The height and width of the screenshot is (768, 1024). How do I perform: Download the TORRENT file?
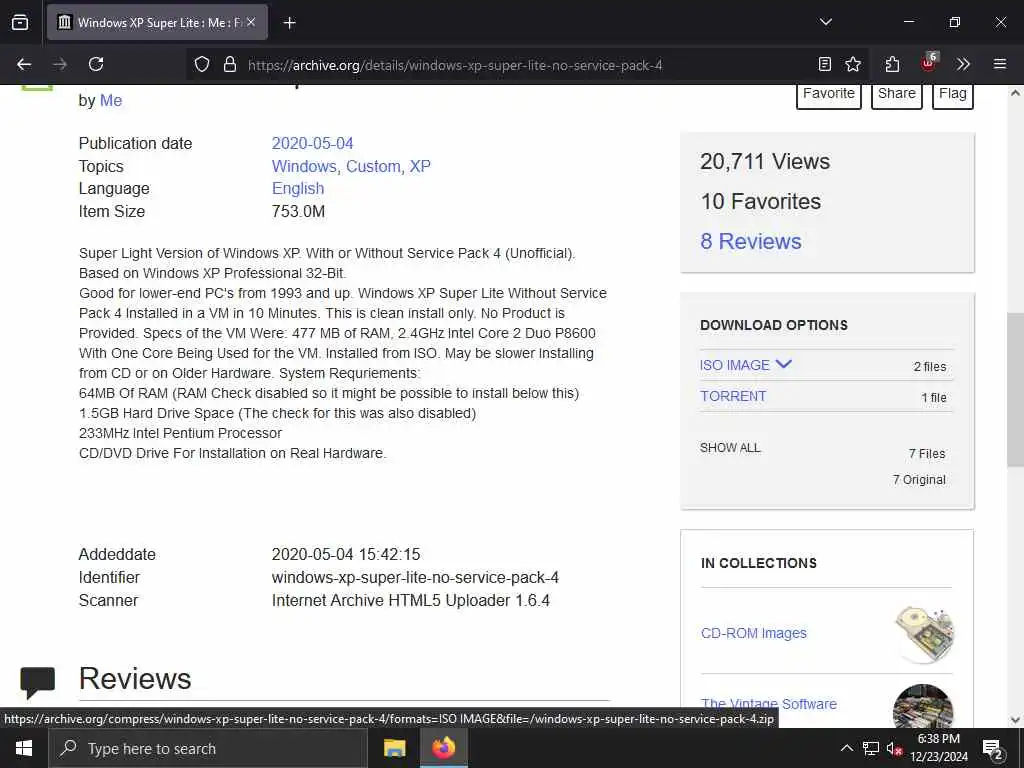733,396
